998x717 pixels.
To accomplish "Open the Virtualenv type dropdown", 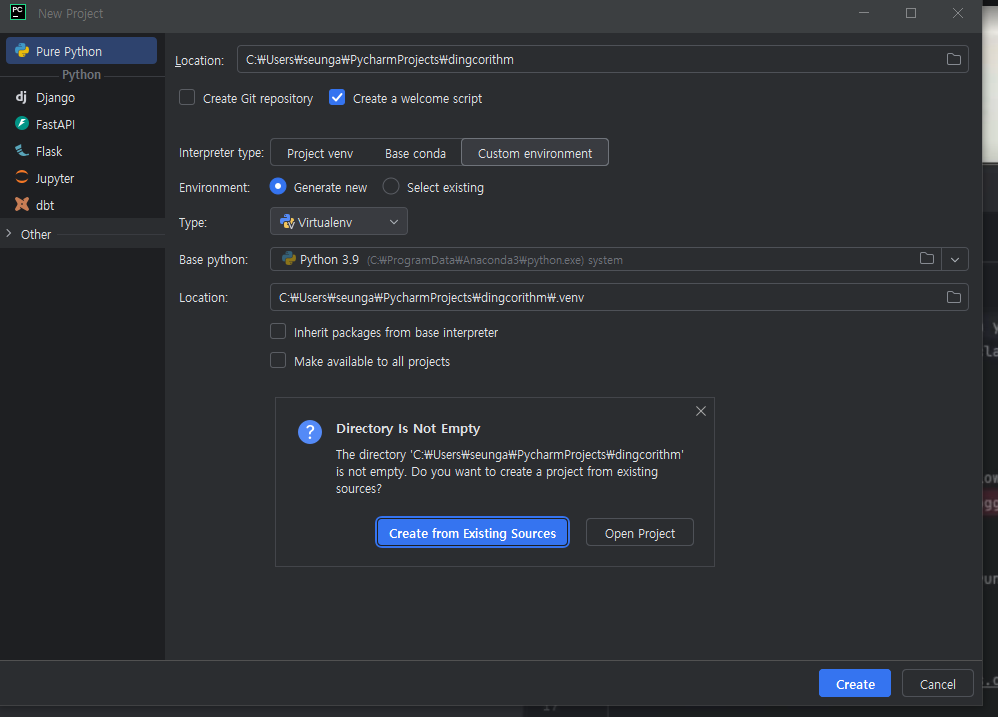I will pyautogui.click(x=339, y=221).
